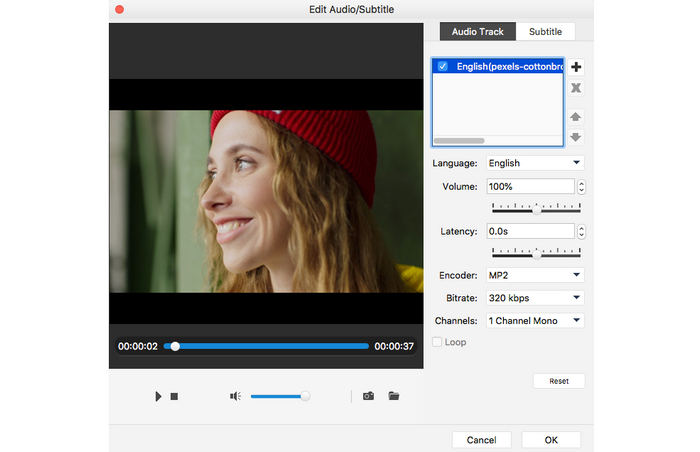Open the Bitrate 320 kbps dropdown
This screenshot has height=452, width=700.
[x=535, y=298]
